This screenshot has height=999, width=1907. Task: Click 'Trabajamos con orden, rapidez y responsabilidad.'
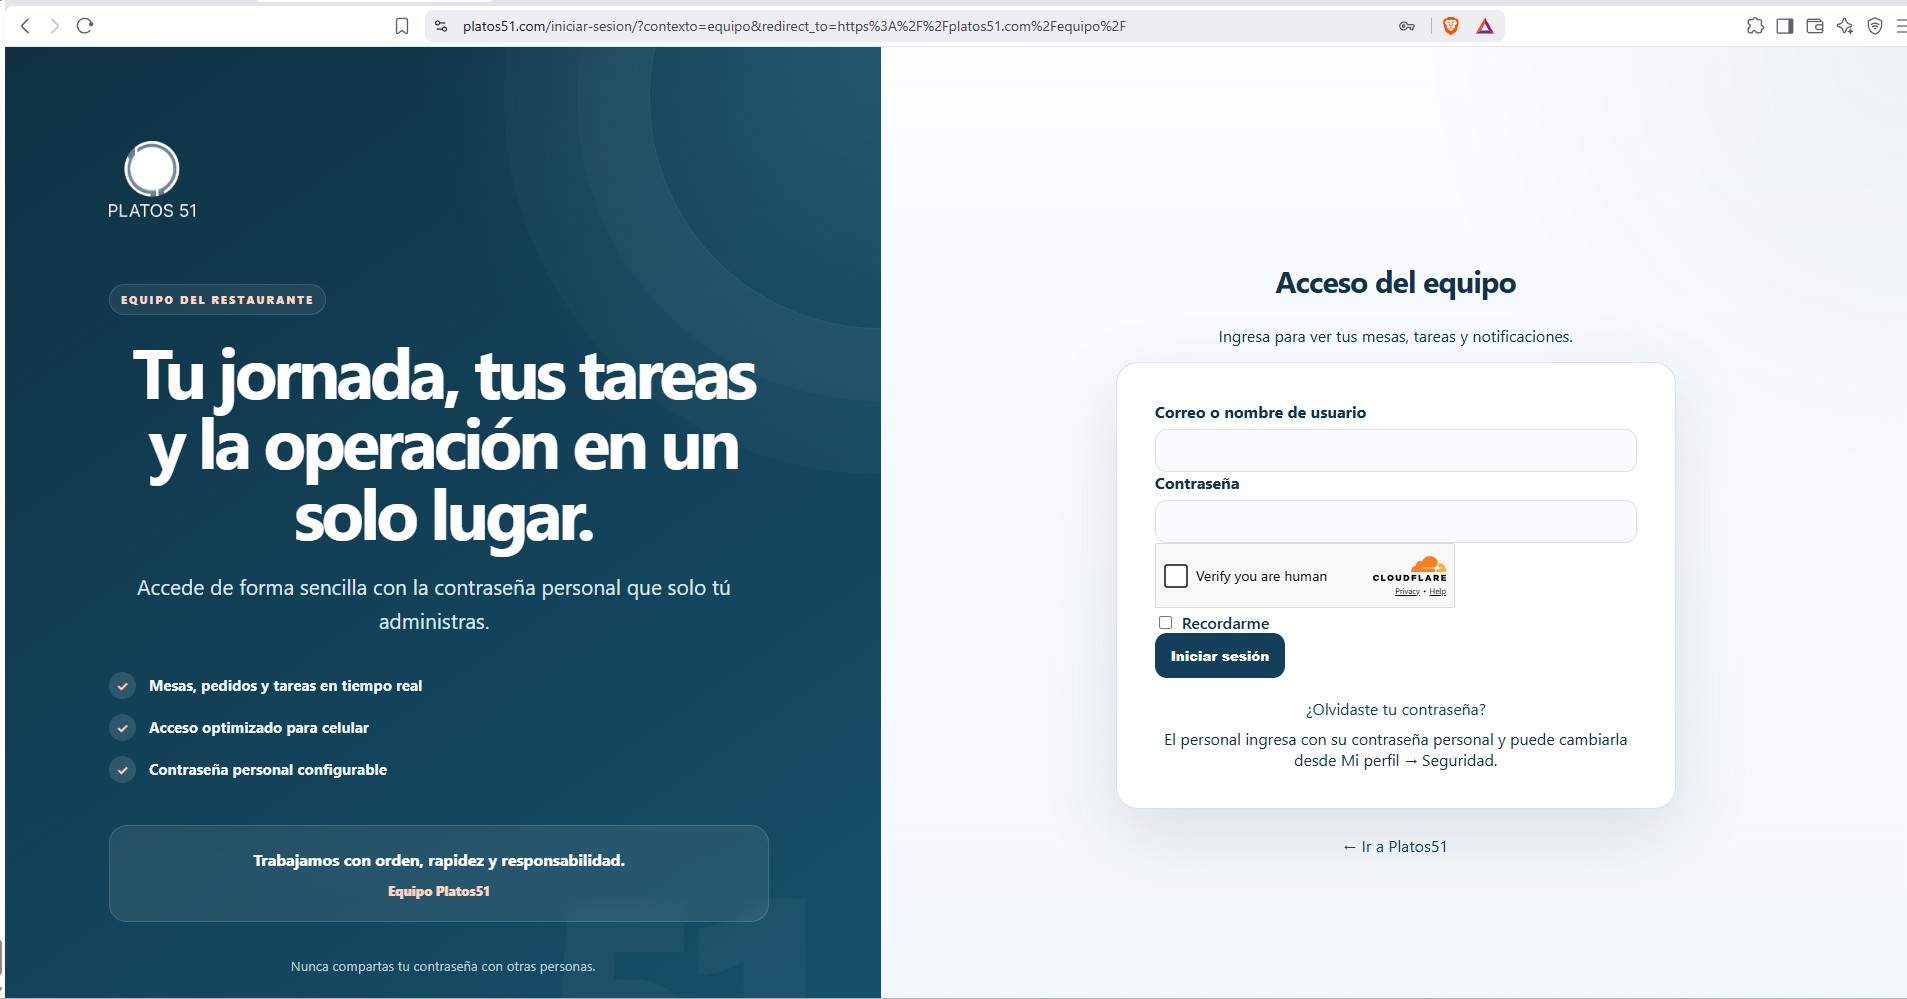point(439,861)
